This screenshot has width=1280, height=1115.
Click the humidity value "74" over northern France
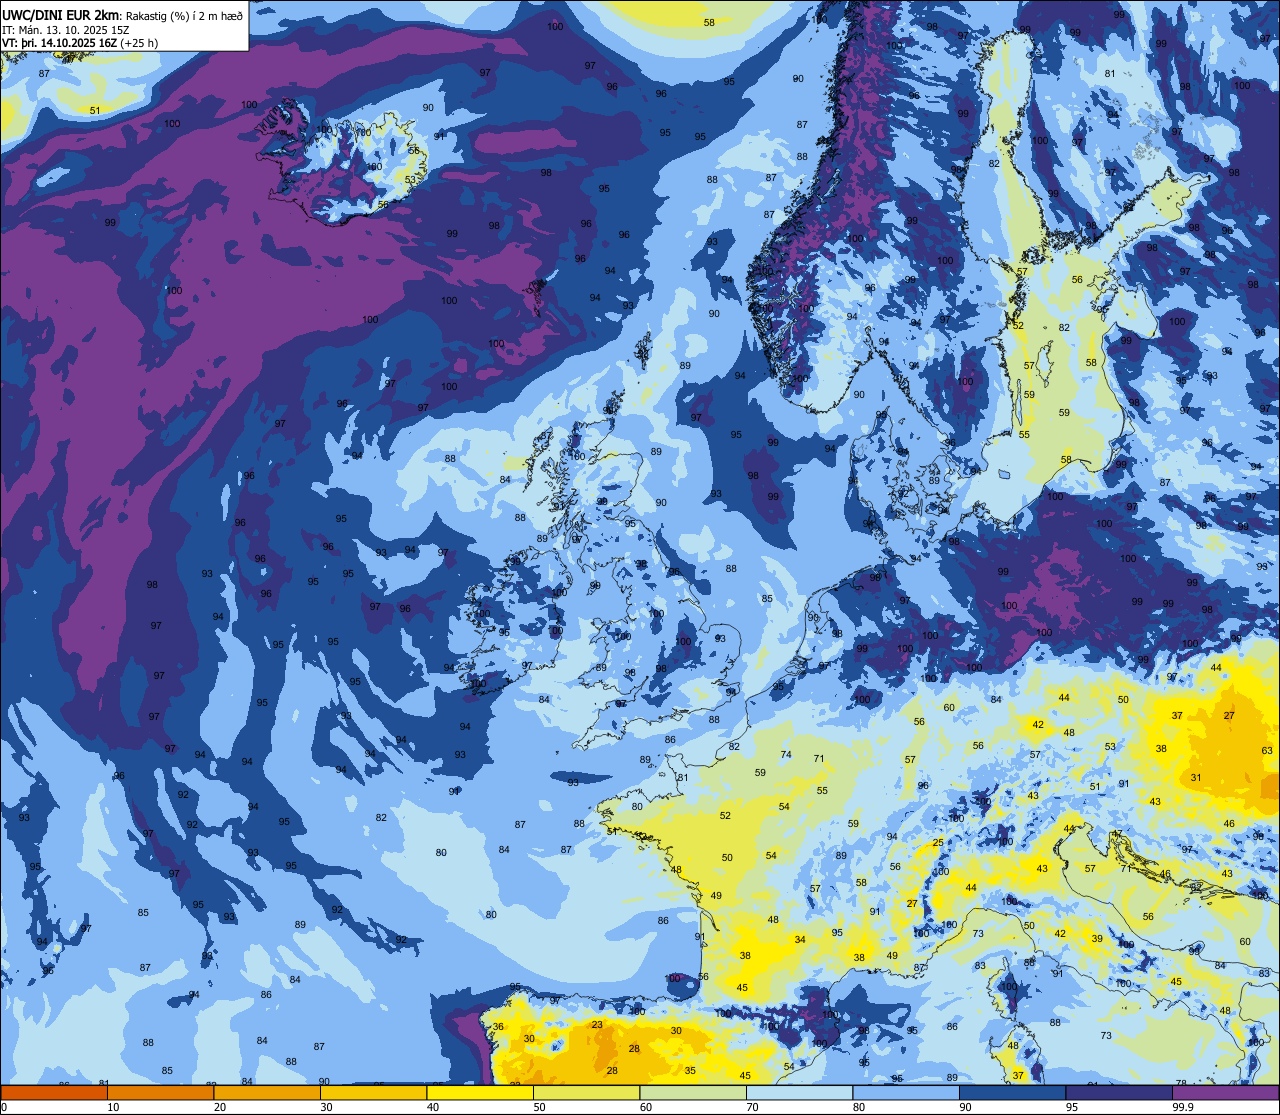(x=786, y=755)
